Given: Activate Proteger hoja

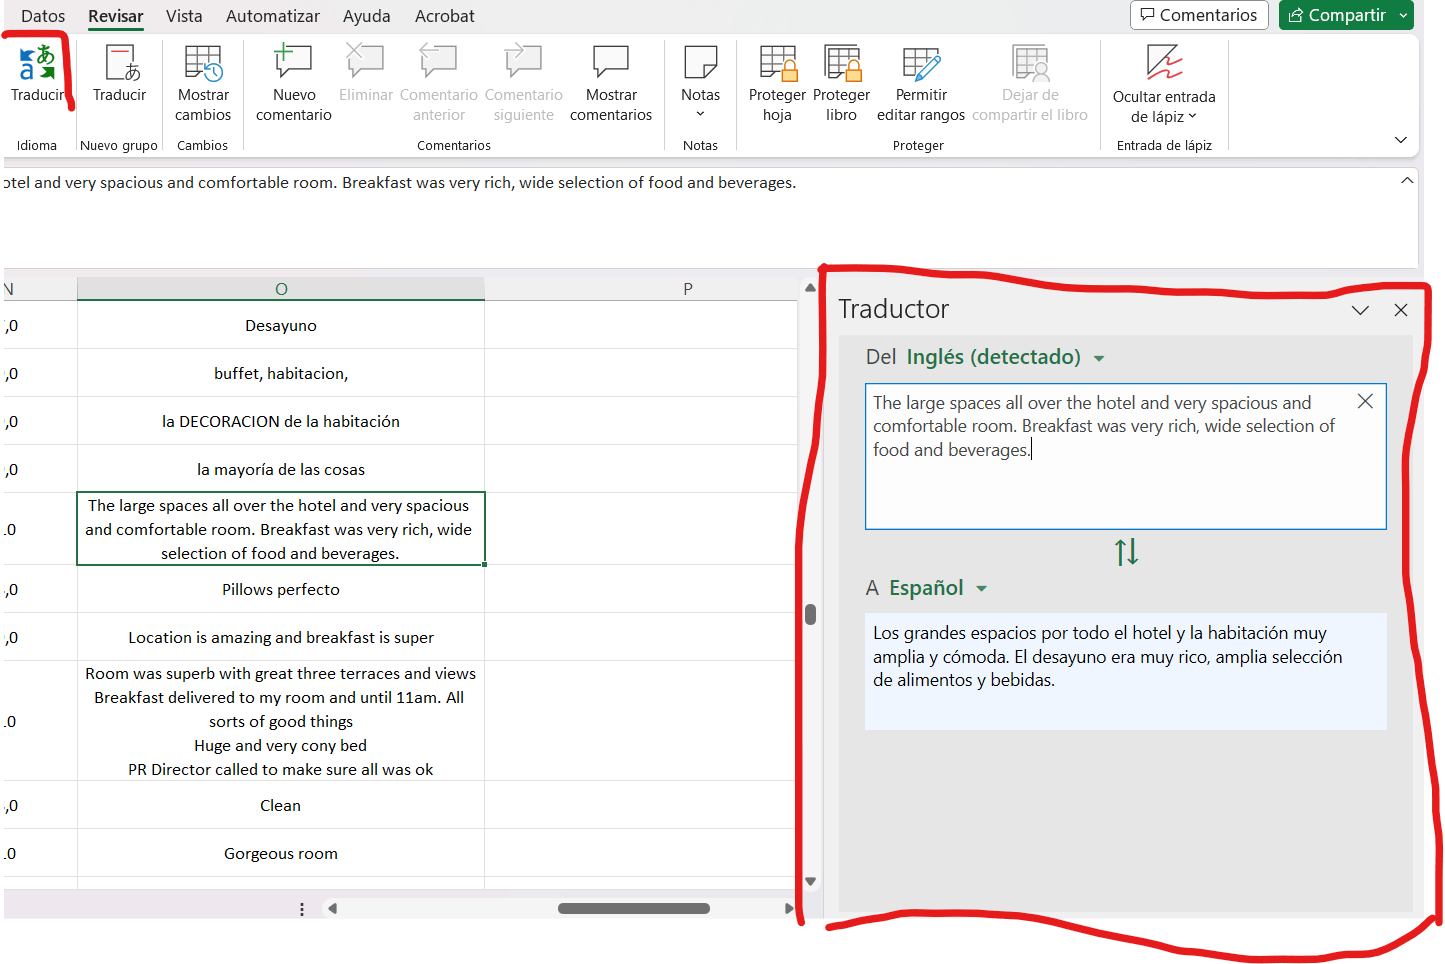Looking at the screenshot, I should pyautogui.click(x=777, y=80).
